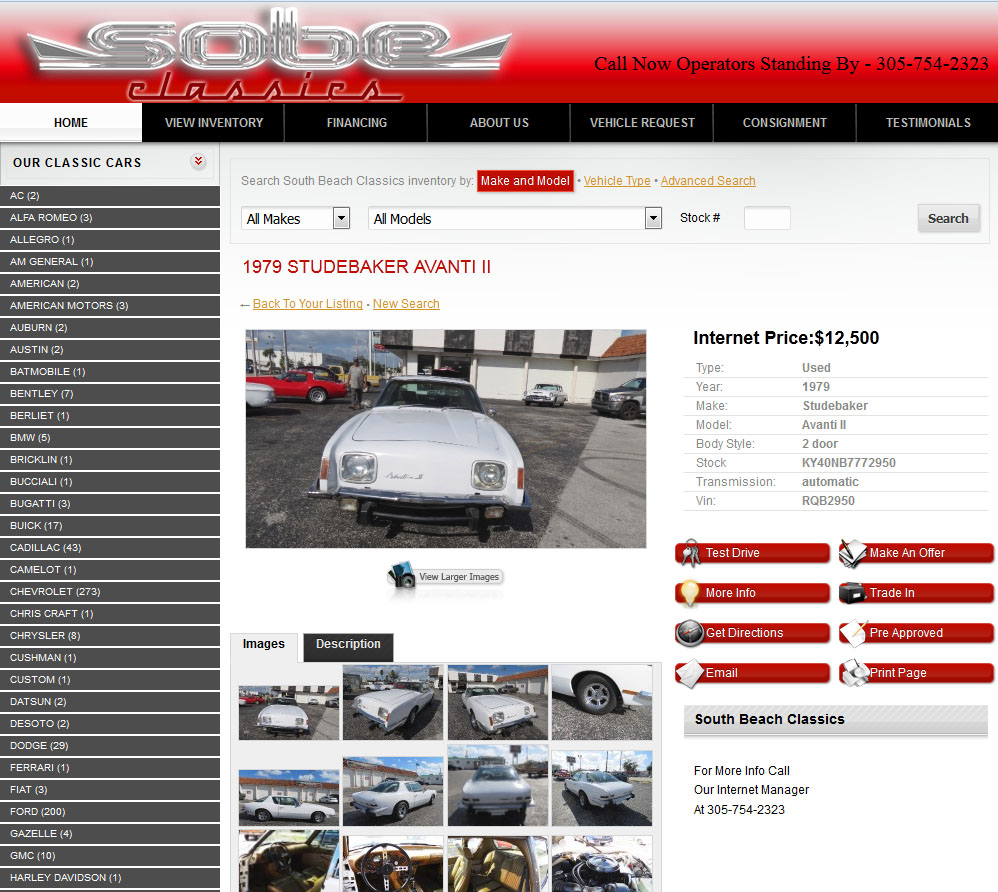
Task: Open the All Makes dropdown
Action: pyautogui.click(x=341, y=218)
